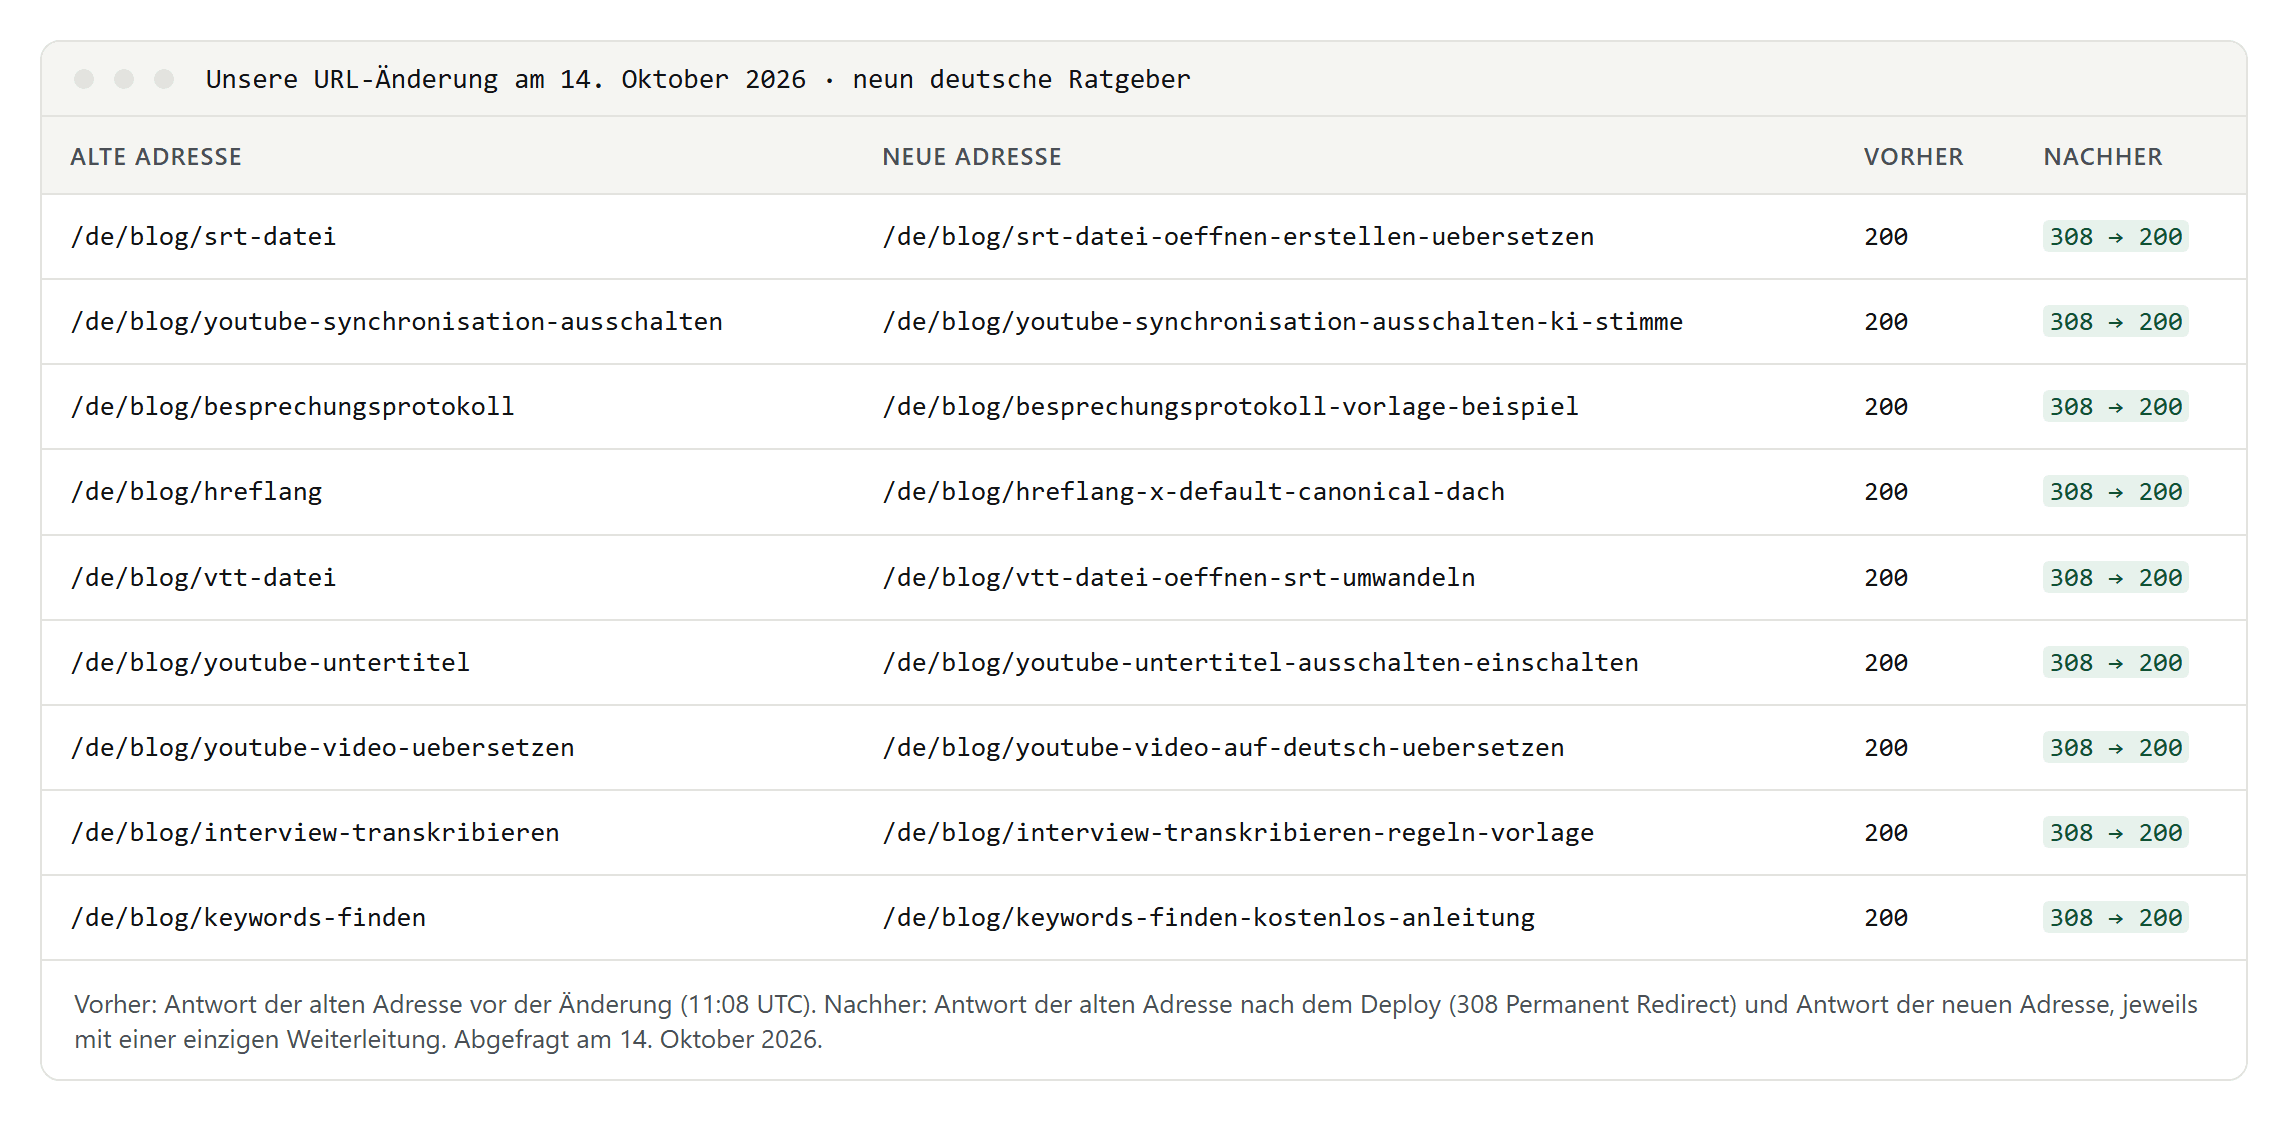Select new address vtt-datei-oeffnen-srt-umwandeln
2288x1121 pixels.
[x=1179, y=578]
